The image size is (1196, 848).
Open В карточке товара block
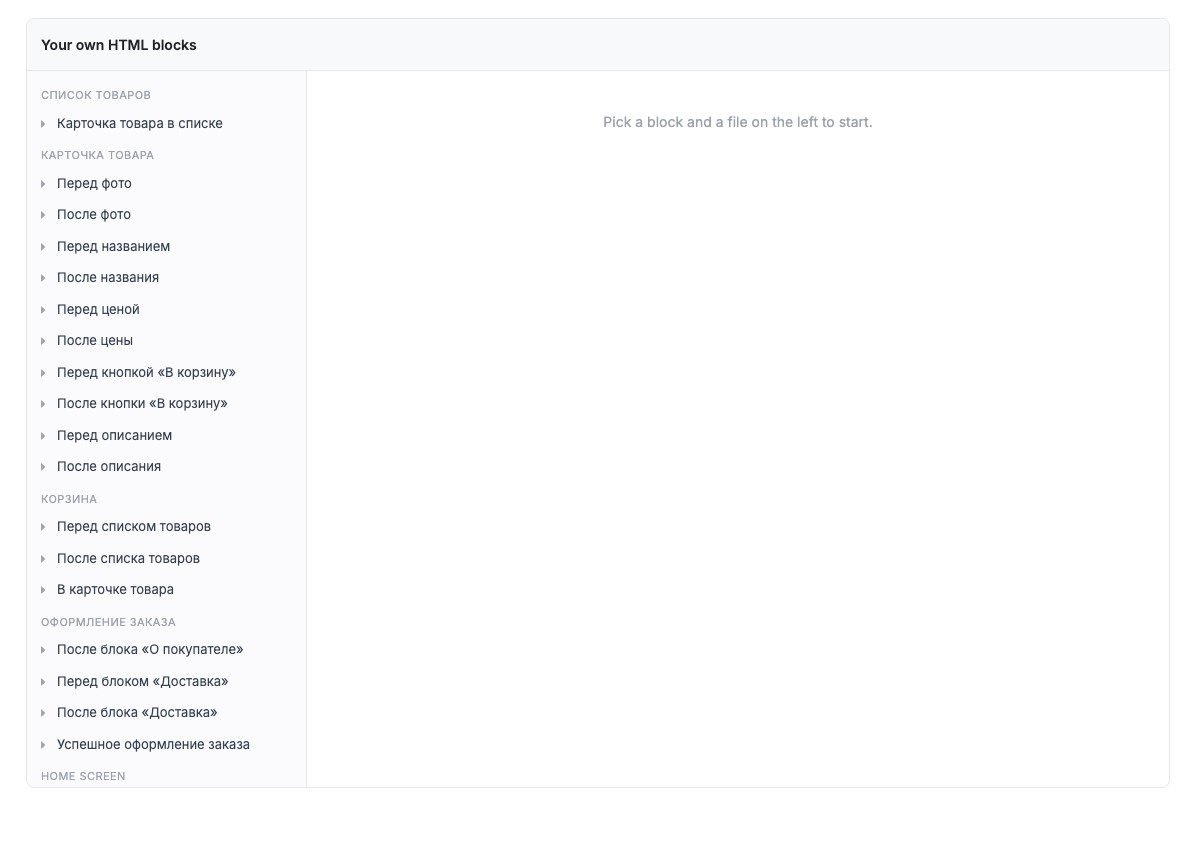pos(115,590)
